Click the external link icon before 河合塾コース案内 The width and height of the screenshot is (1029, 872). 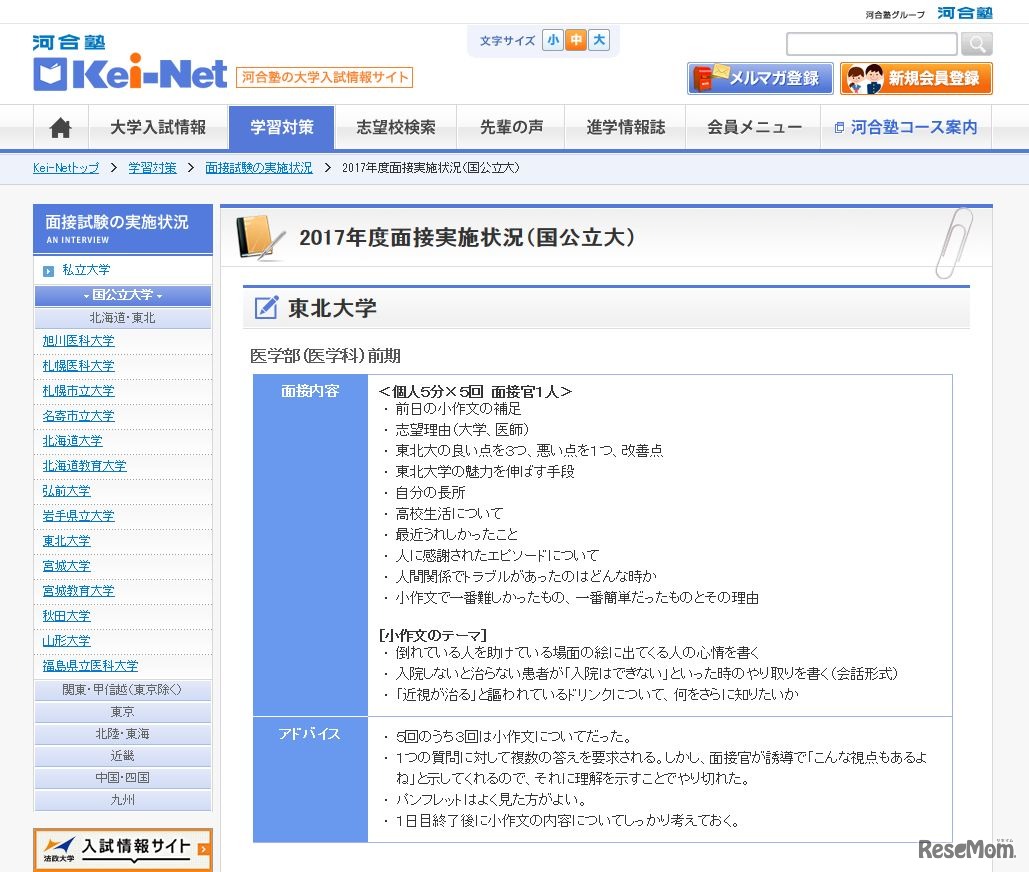(x=839, y=128)
